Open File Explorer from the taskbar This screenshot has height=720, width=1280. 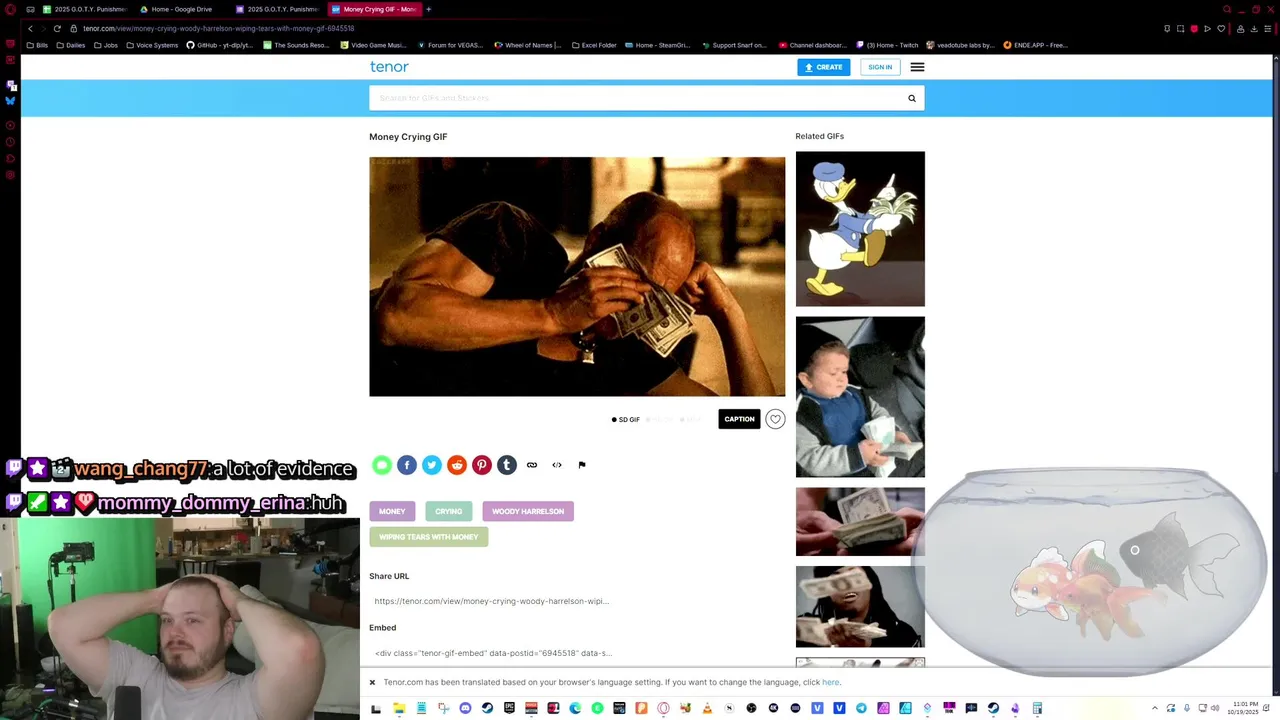398,708
